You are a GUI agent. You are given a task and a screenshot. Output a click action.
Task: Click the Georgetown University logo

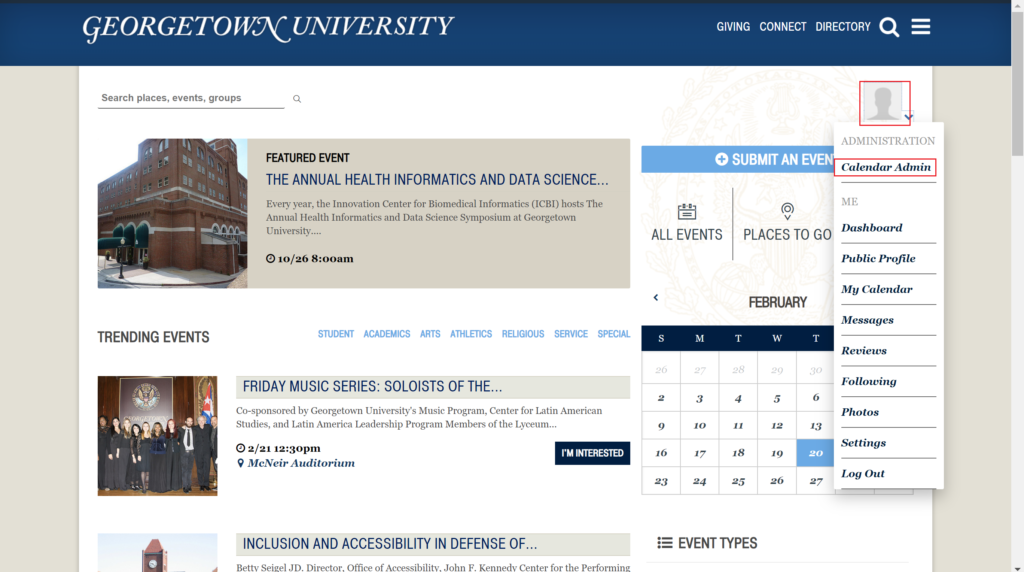point(267,27)
